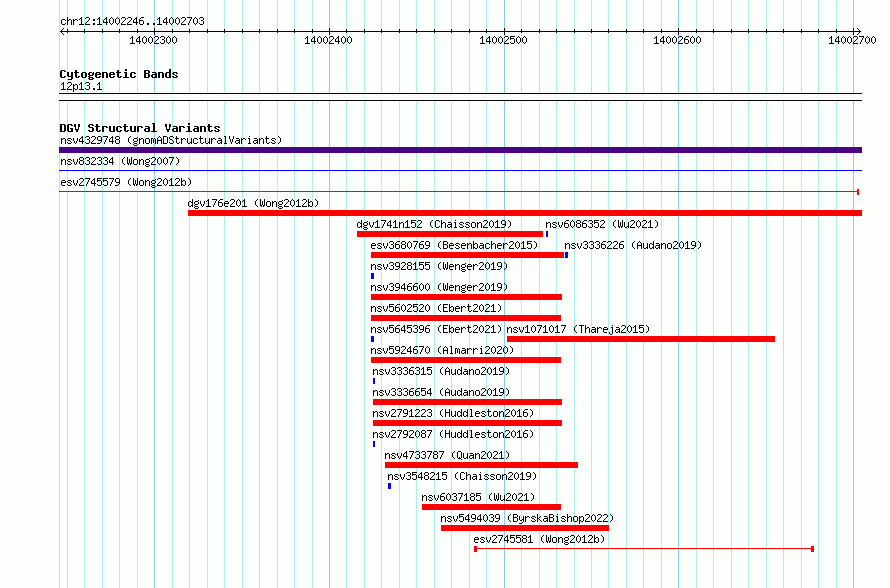890x588 pixels.
Task: Click the esv2745579 (Wong2012b) label
Action: tap(126, 182)
